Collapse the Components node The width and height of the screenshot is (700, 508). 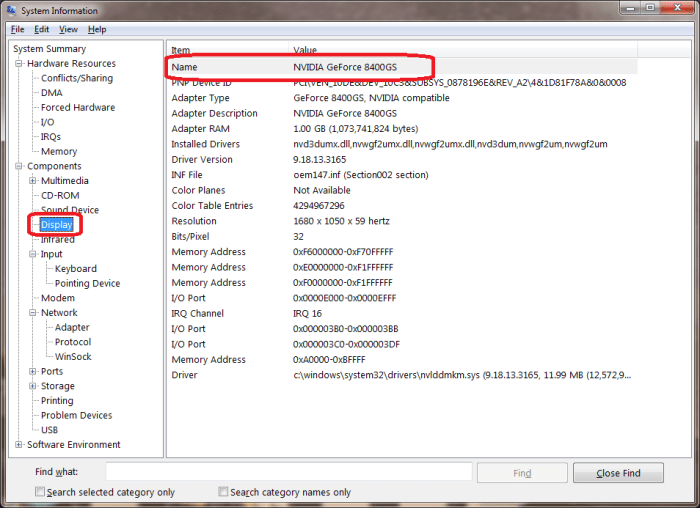click(x=19, y=166)
